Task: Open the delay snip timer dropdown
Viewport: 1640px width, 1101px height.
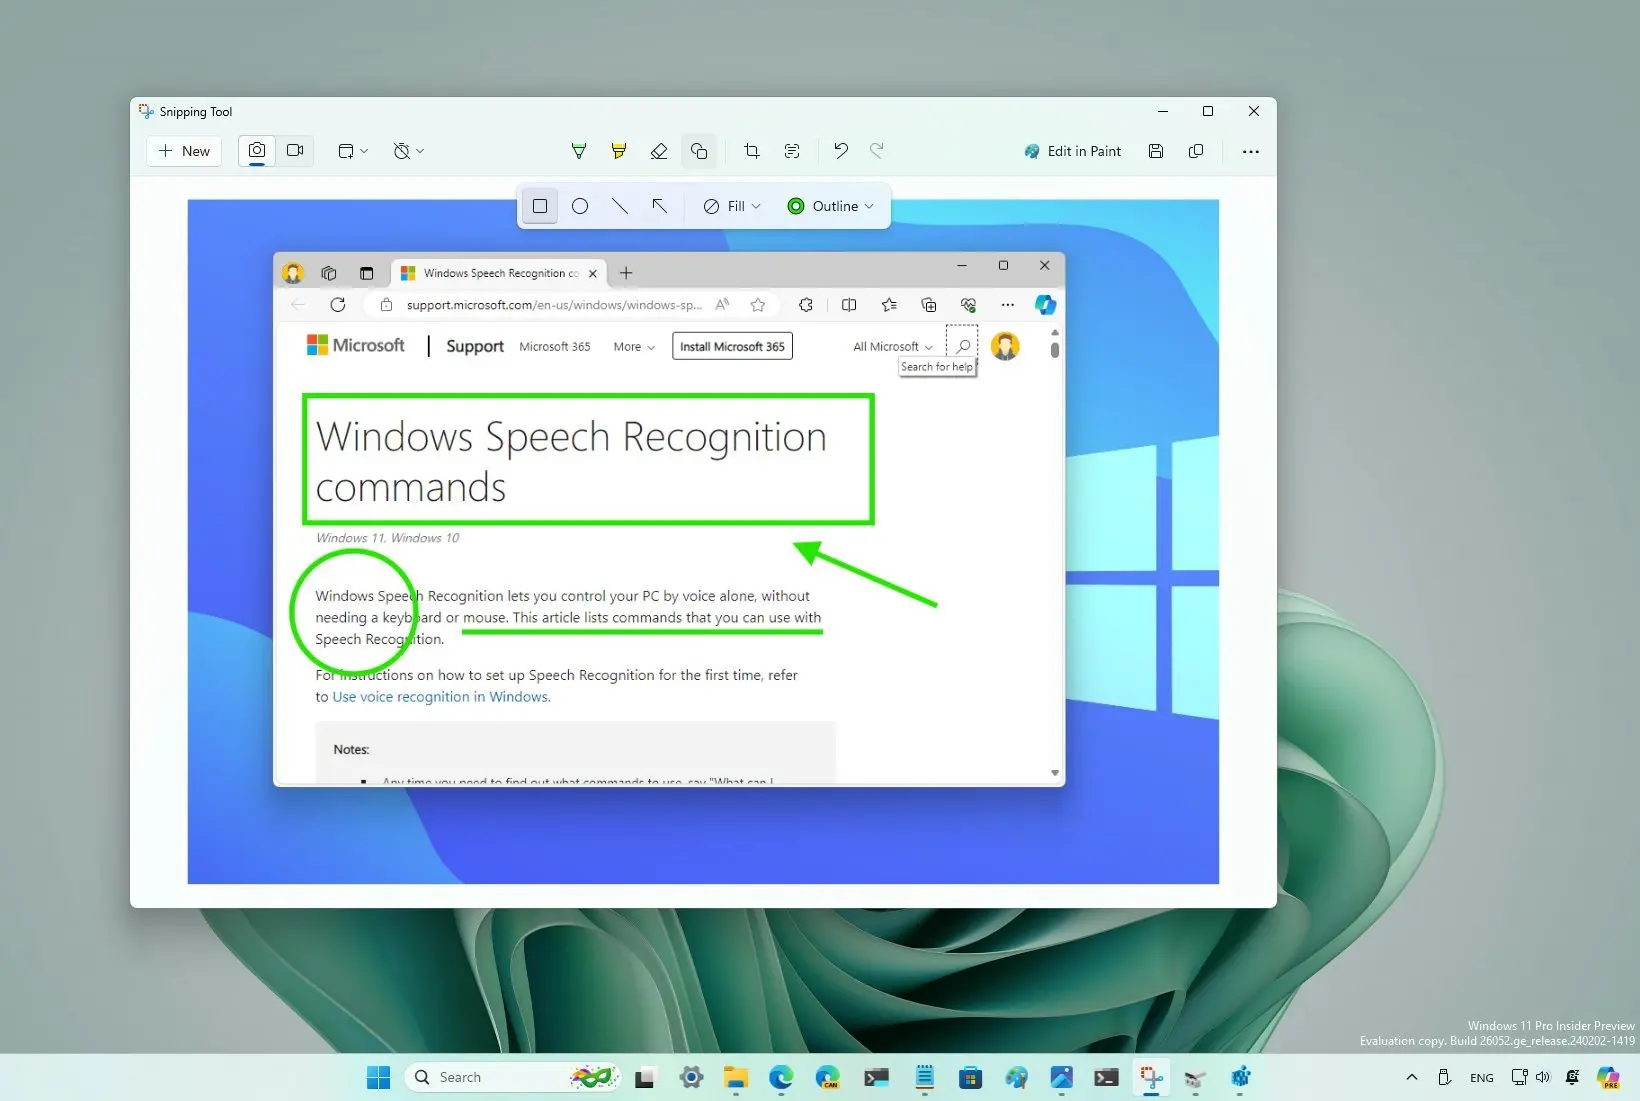Action: pos(409,151)
